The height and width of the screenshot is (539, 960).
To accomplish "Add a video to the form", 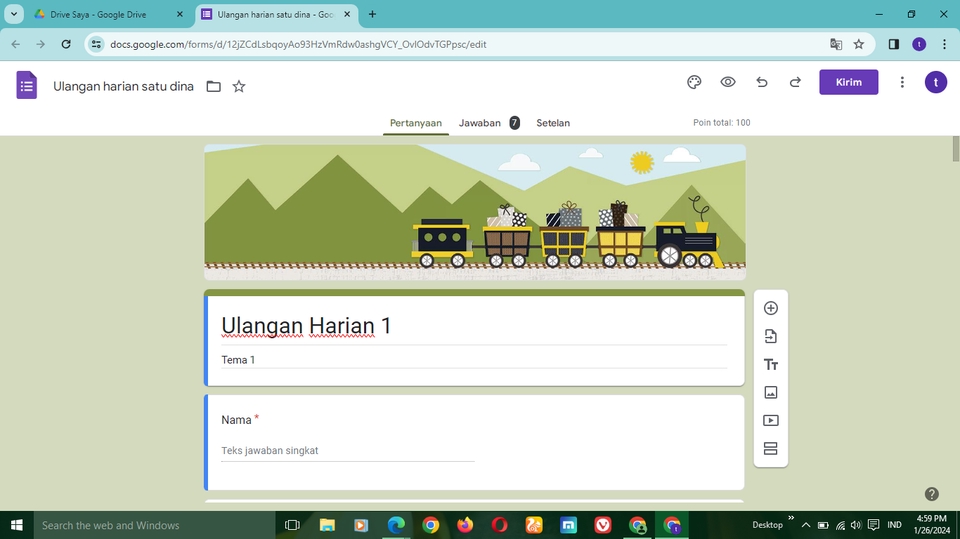I will tap(771, 421).
